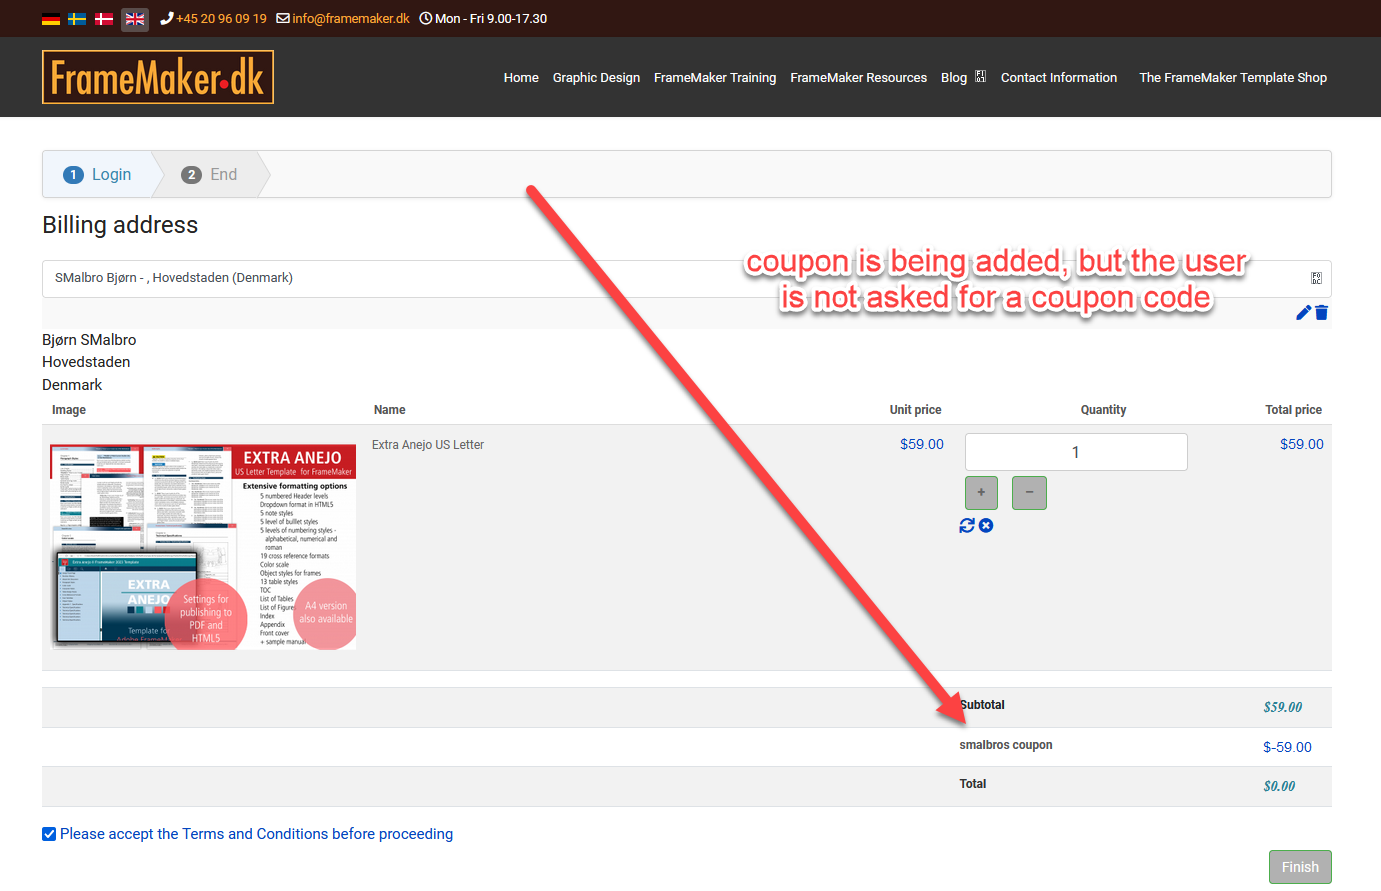Click the Image column header

tap(69, 410)
